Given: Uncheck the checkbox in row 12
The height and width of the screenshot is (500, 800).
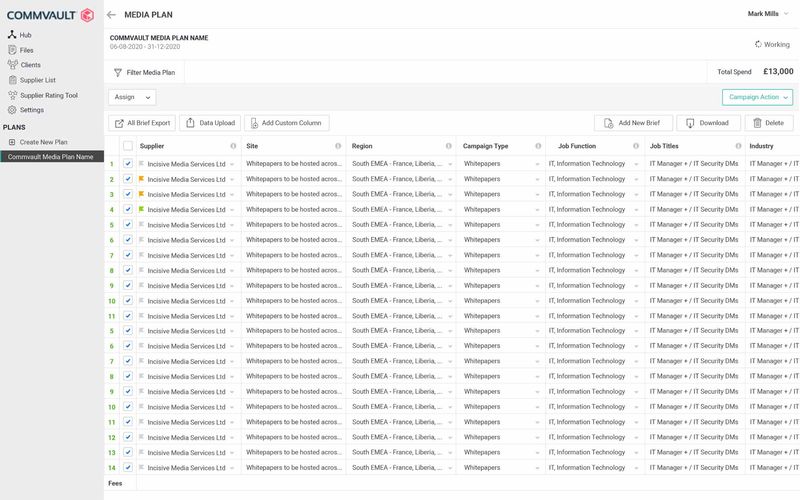Looking at the screenshot, I should [x=128, y=437].
